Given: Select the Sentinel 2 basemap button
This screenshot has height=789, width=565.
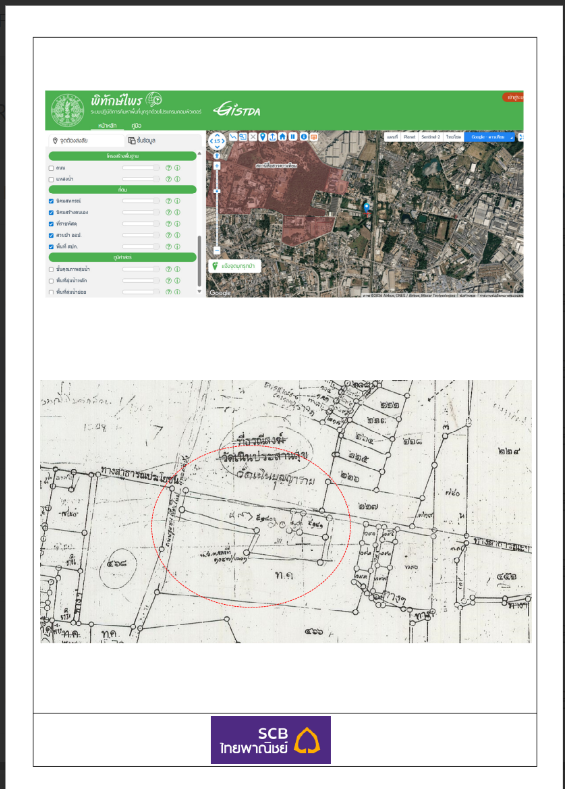Looking at the screenshot, I should (431, 137).
